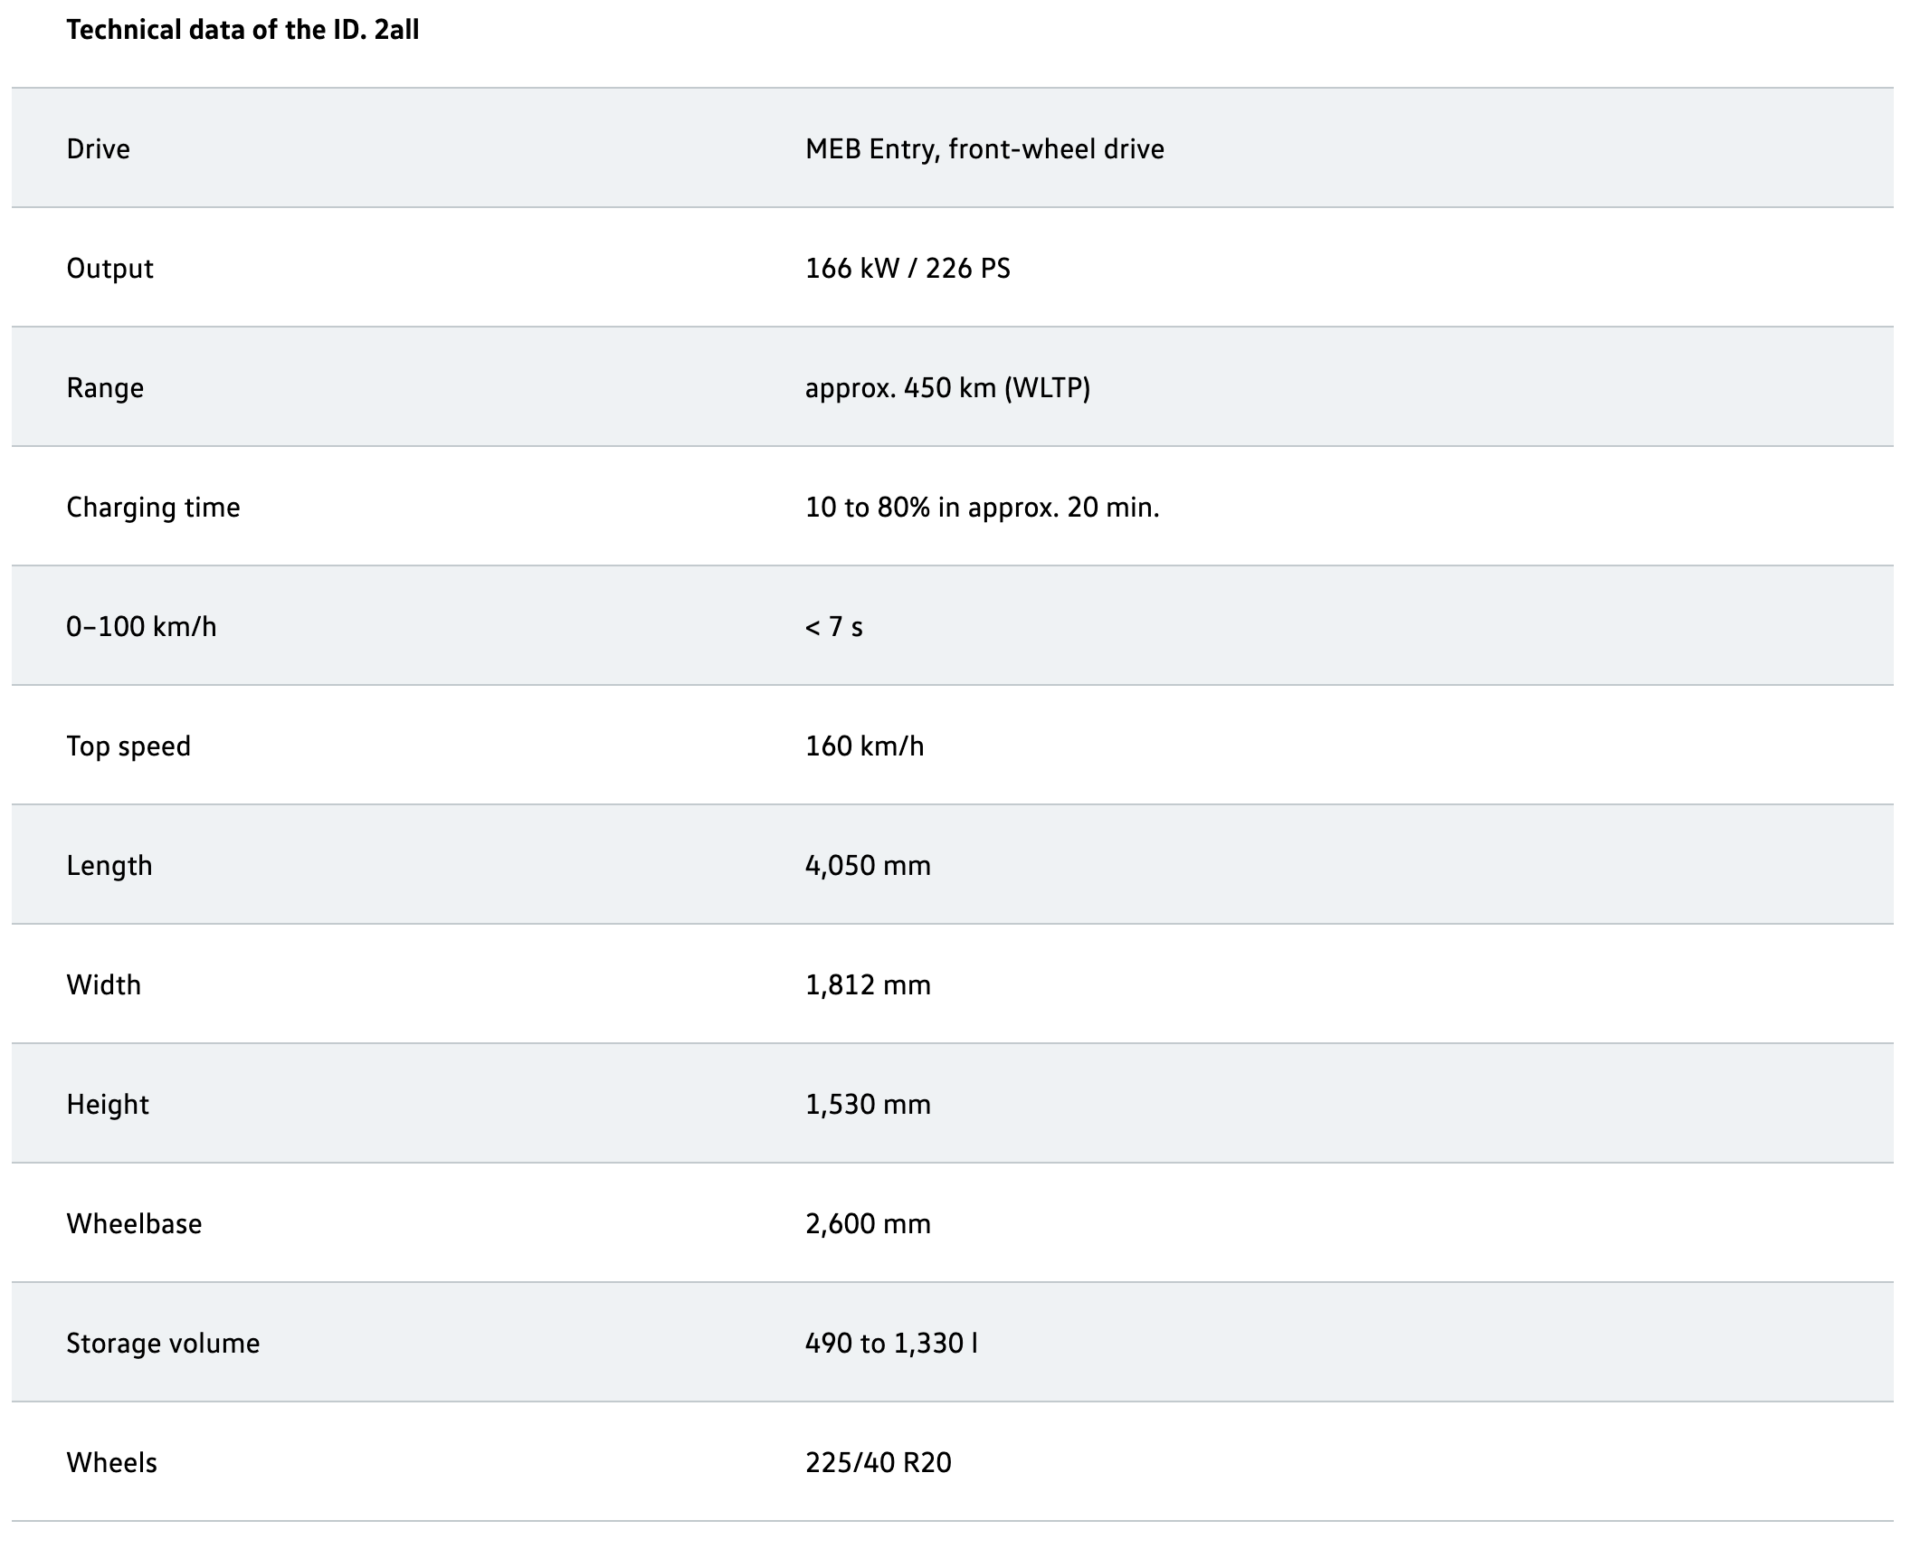The image size is (1920, 1549).
Task: Select the '1,812 mm' width value
Action: [868, 985]
